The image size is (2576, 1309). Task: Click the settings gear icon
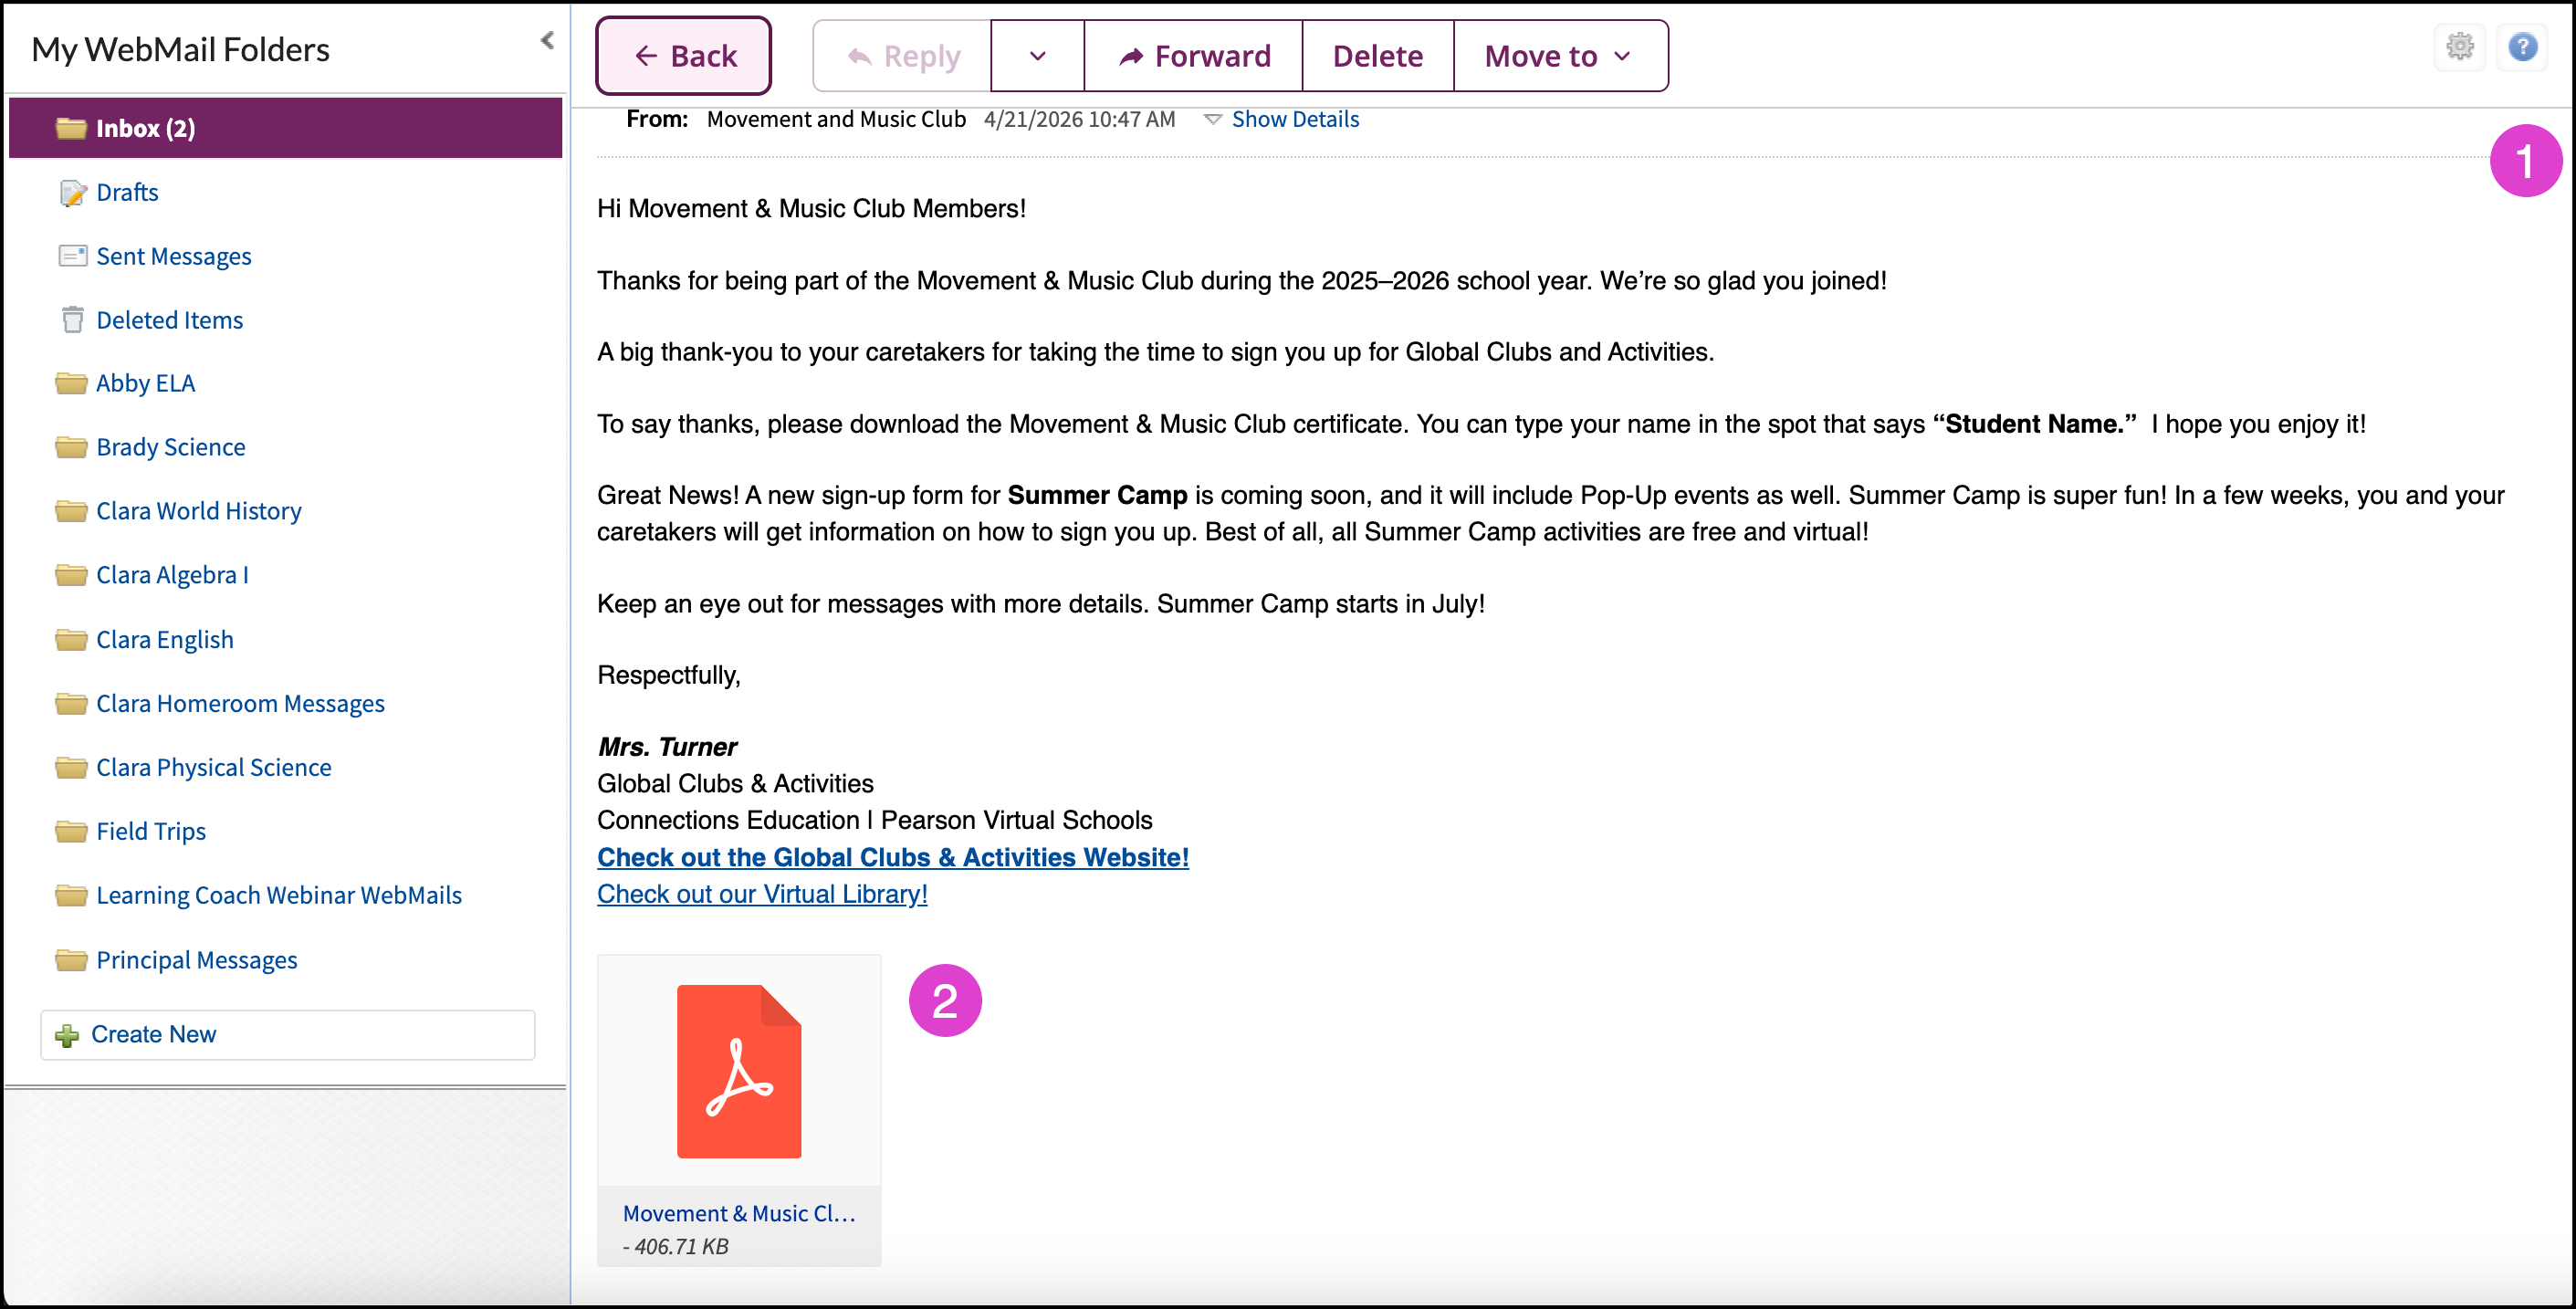click(2460, 46)
